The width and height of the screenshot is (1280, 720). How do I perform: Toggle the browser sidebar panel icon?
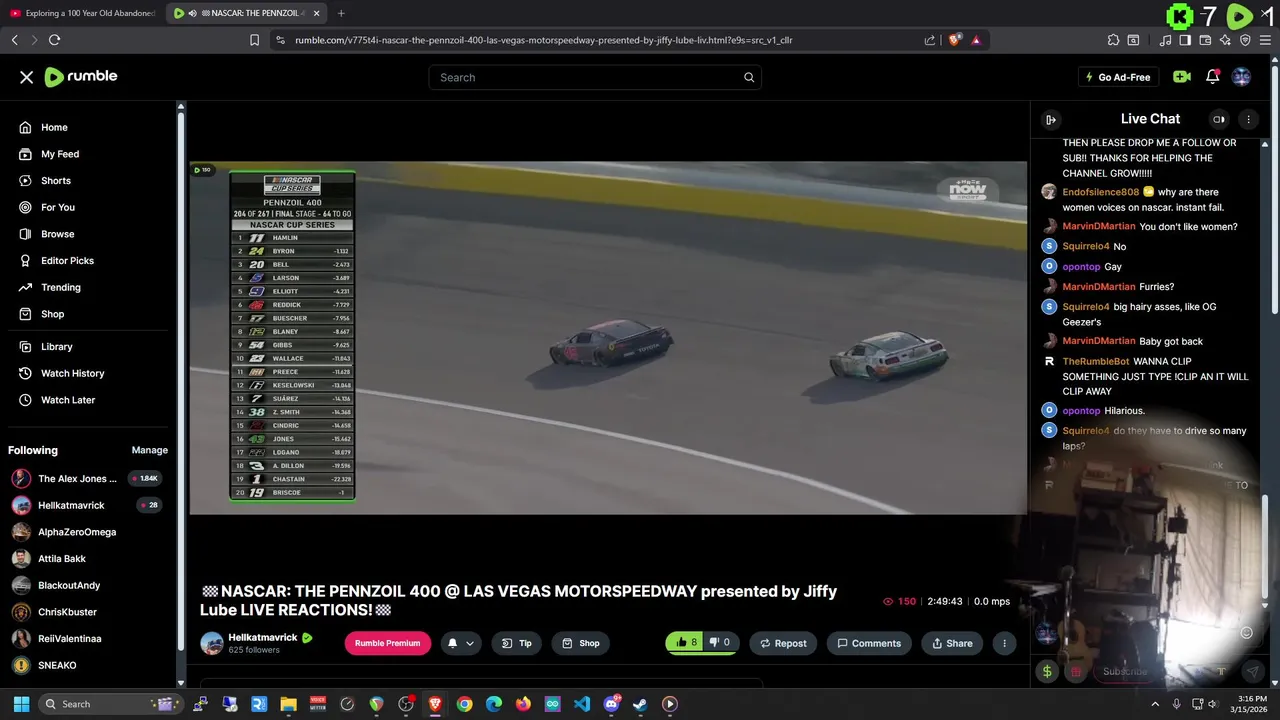pos(1185,40)
